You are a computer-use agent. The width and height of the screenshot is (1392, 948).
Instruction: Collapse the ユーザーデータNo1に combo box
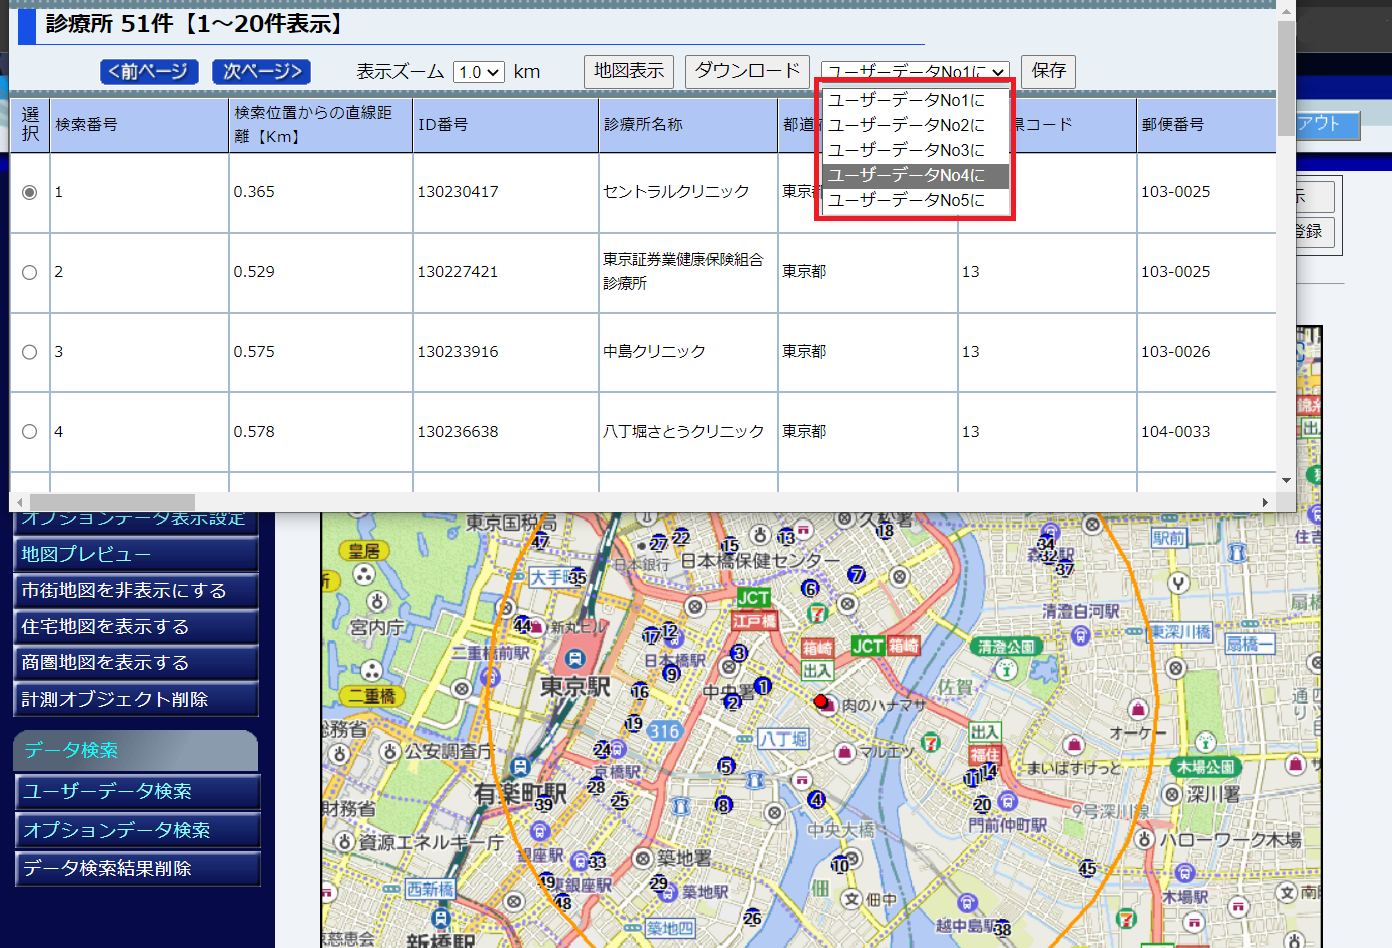tap(915, 71)
